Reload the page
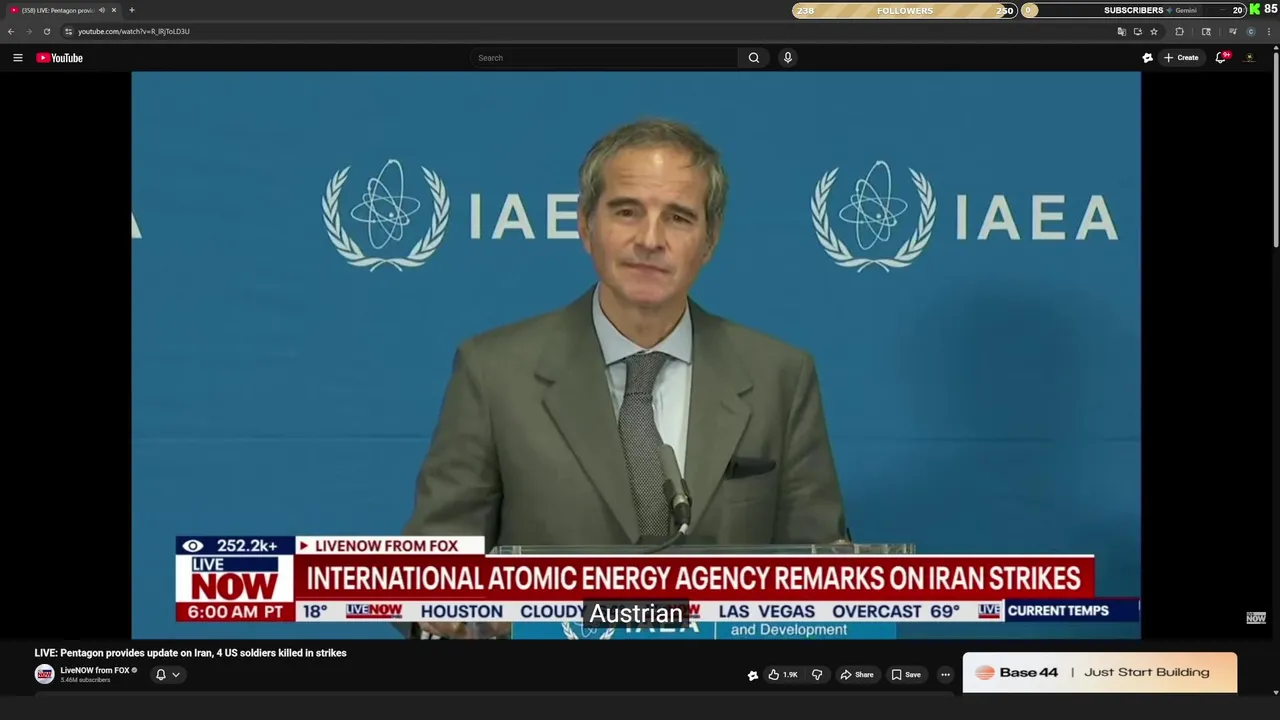Screen dimensions: 1280x720 [46, 31]
